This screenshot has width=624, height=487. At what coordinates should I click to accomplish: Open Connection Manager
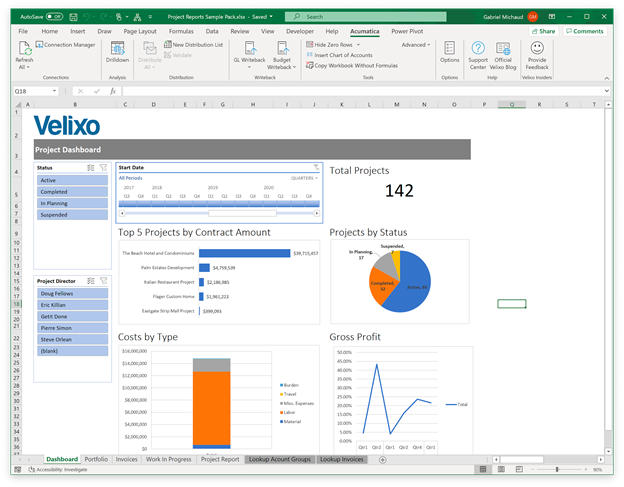(66, 45)
